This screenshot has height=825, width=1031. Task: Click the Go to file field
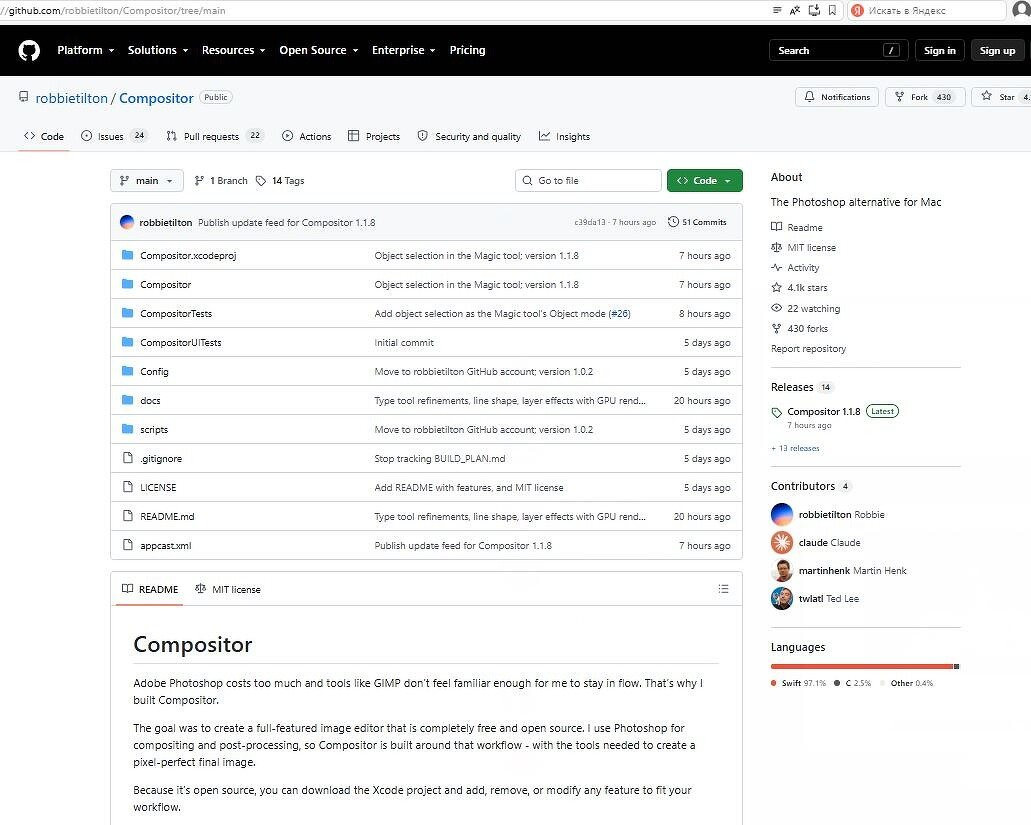[588, 181]
